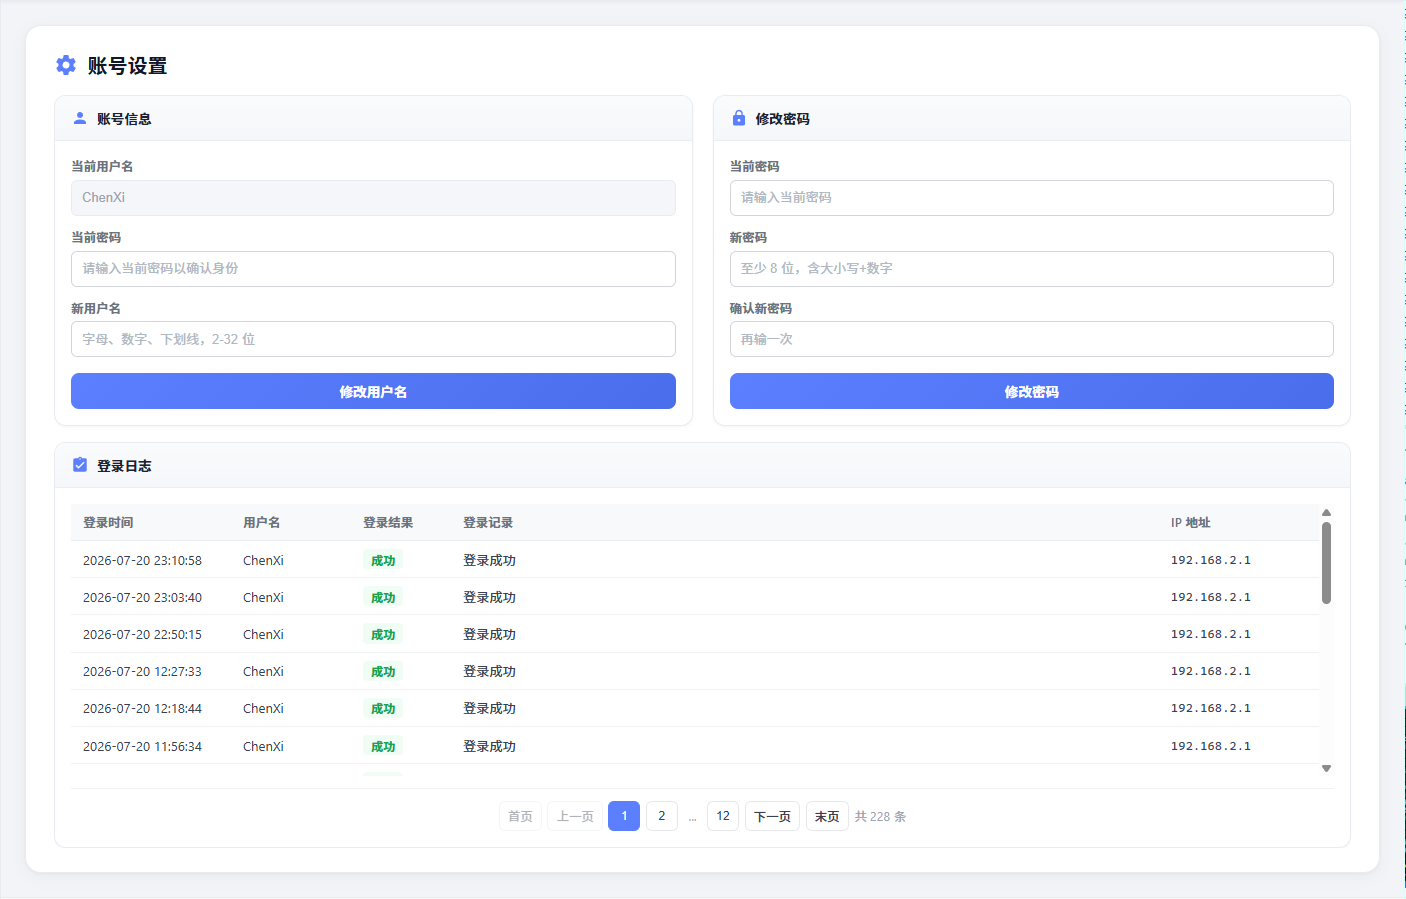1406x899 pixels.
Task: Jump to page 12 in pagination
Action: tap(723, 816)
